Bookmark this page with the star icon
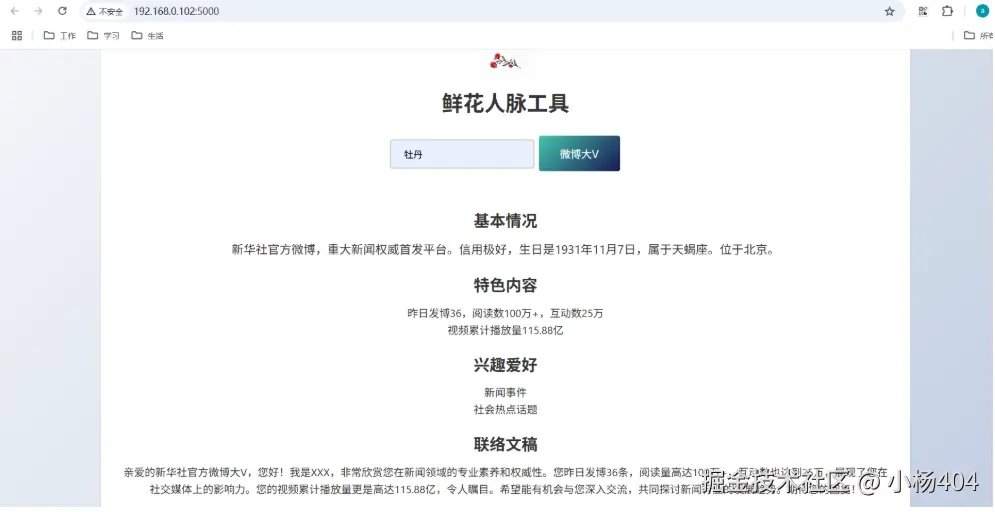Screen dimensions: 995x512 [890, 11]
